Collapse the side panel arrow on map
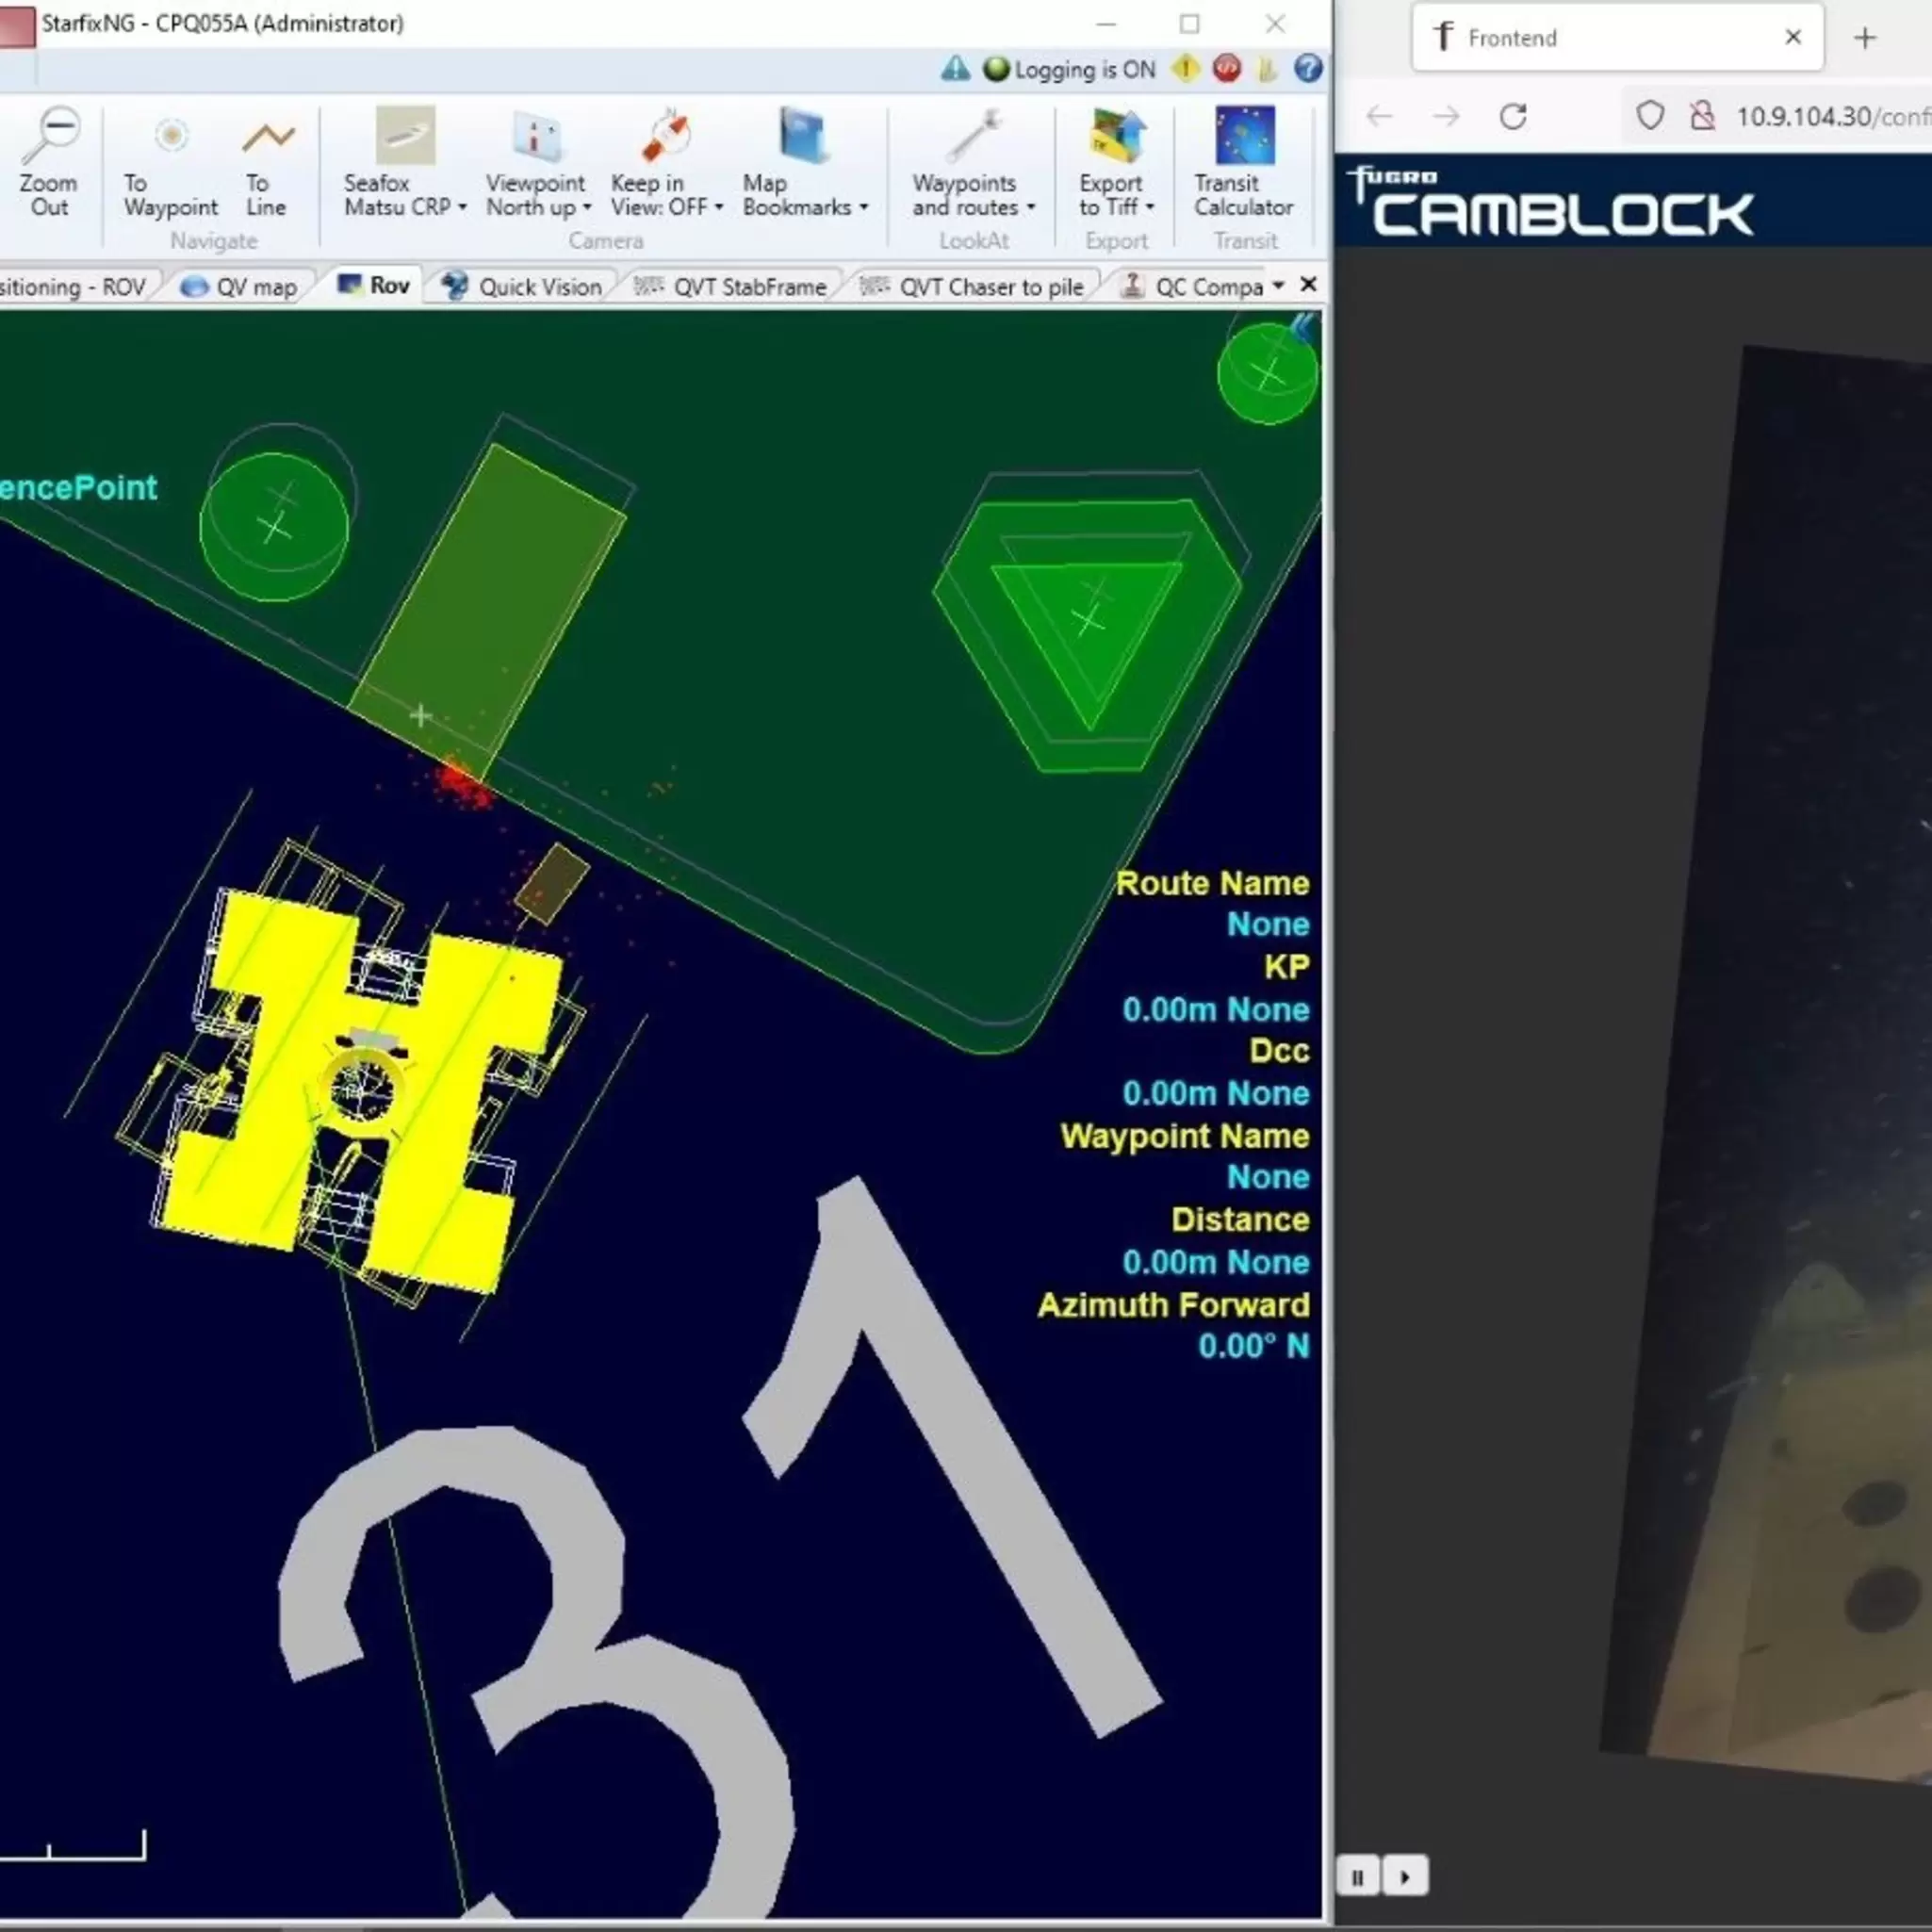Screen dimensions: 1932x1932 [1303, 328]
